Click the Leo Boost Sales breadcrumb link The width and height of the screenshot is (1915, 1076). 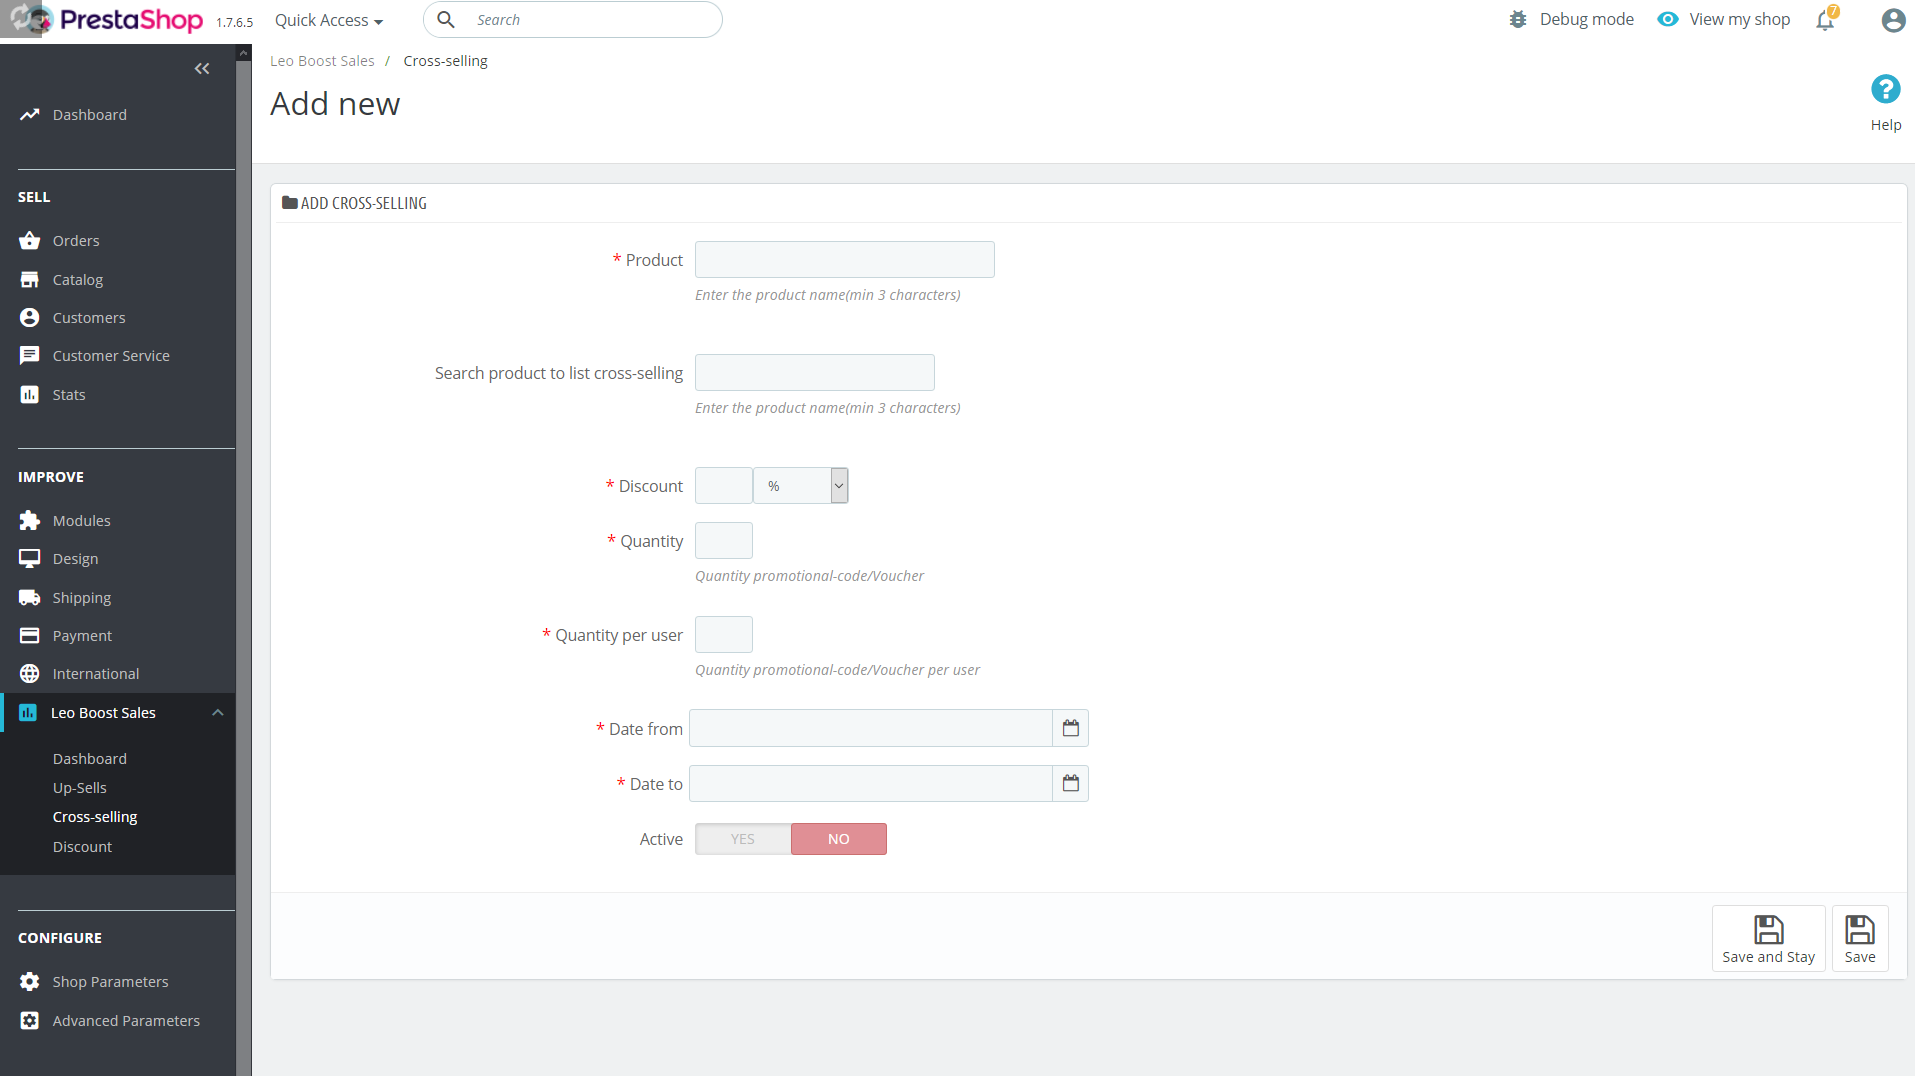pos(322,61)
